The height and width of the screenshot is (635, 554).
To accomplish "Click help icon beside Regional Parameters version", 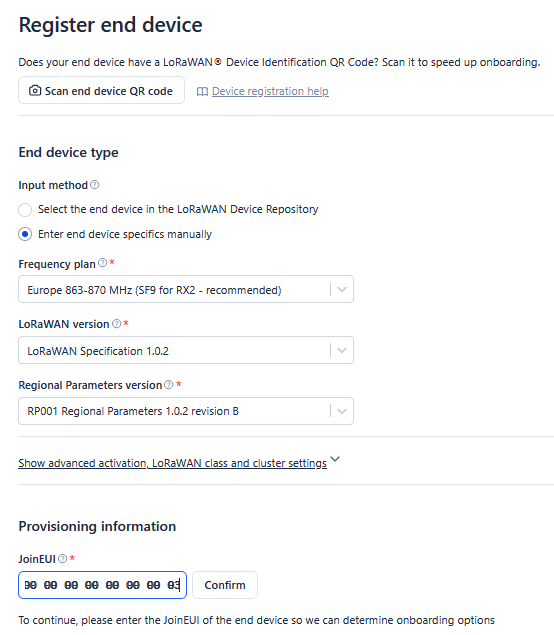I will coord(169,384).
